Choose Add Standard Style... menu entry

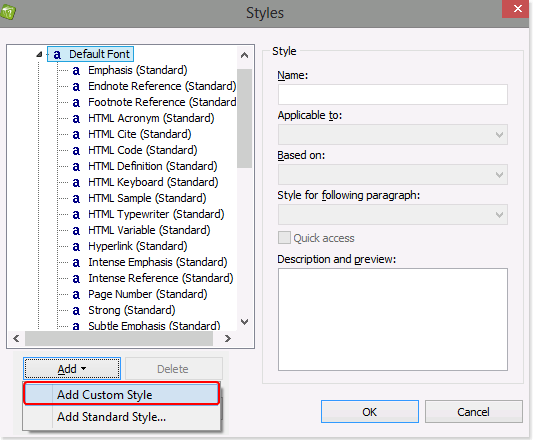coord(122,417)
